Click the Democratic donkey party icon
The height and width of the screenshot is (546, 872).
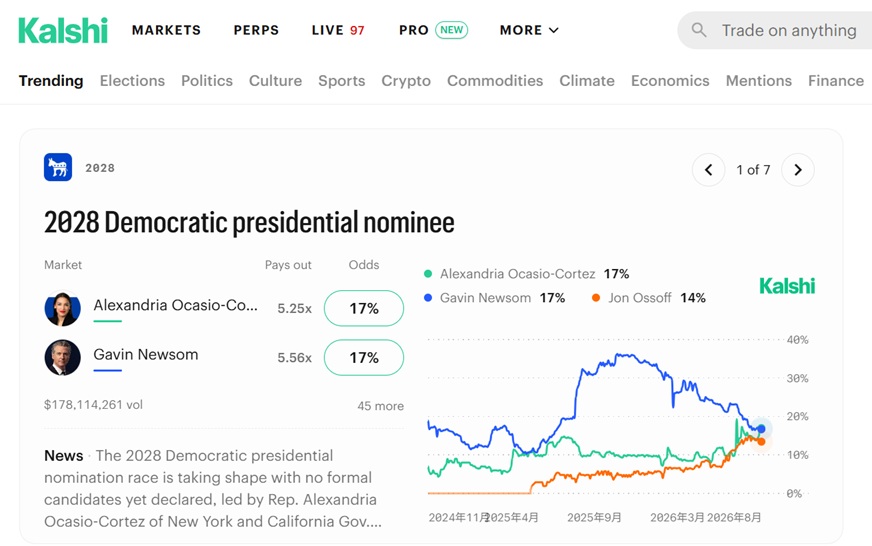pos(58,167)
